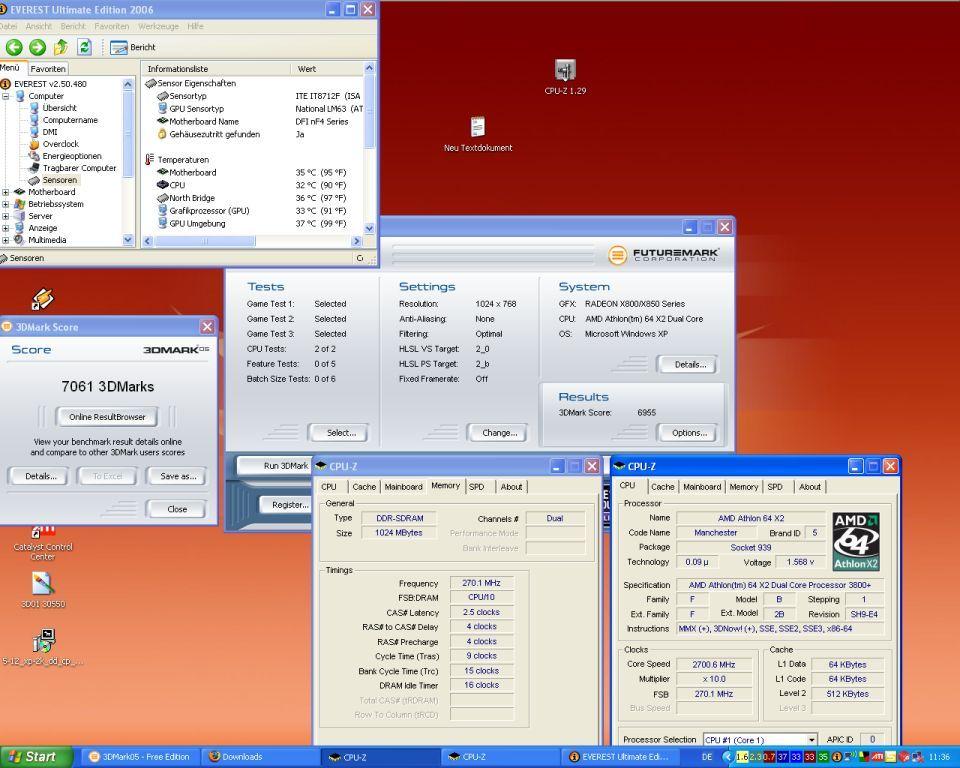Click the Code Name value "Manchester" in CPU-Z
The width and height of the screenshot is (960, 768).
click(x=716, y=533)
